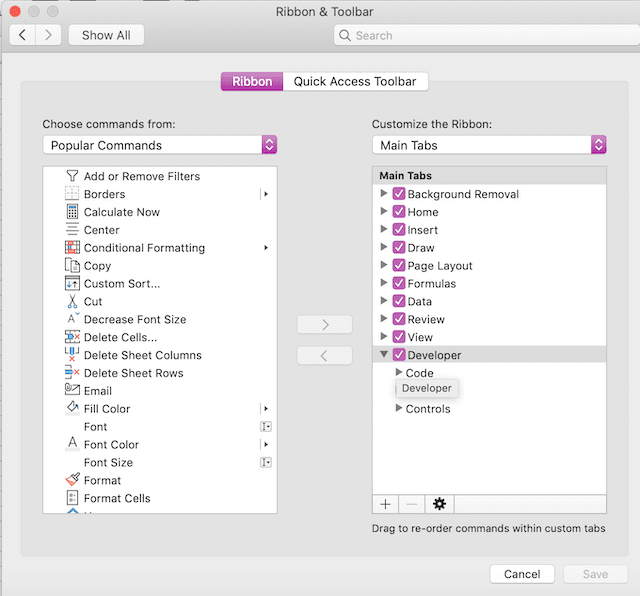The height and width of the screenshot is (596, 640).
Task: Expand the Page Layout disclosure triangle
Action: pos(383,265)
